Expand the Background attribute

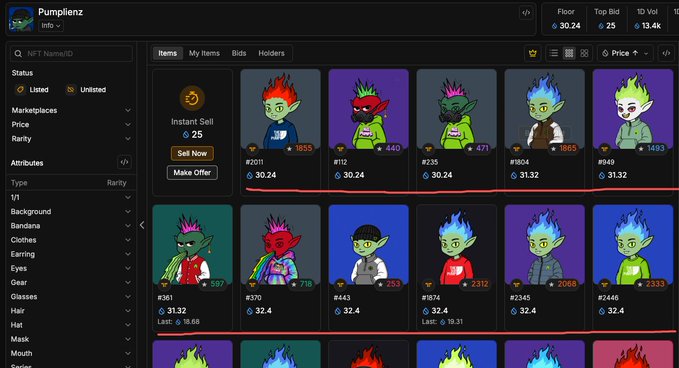[71, 212]
